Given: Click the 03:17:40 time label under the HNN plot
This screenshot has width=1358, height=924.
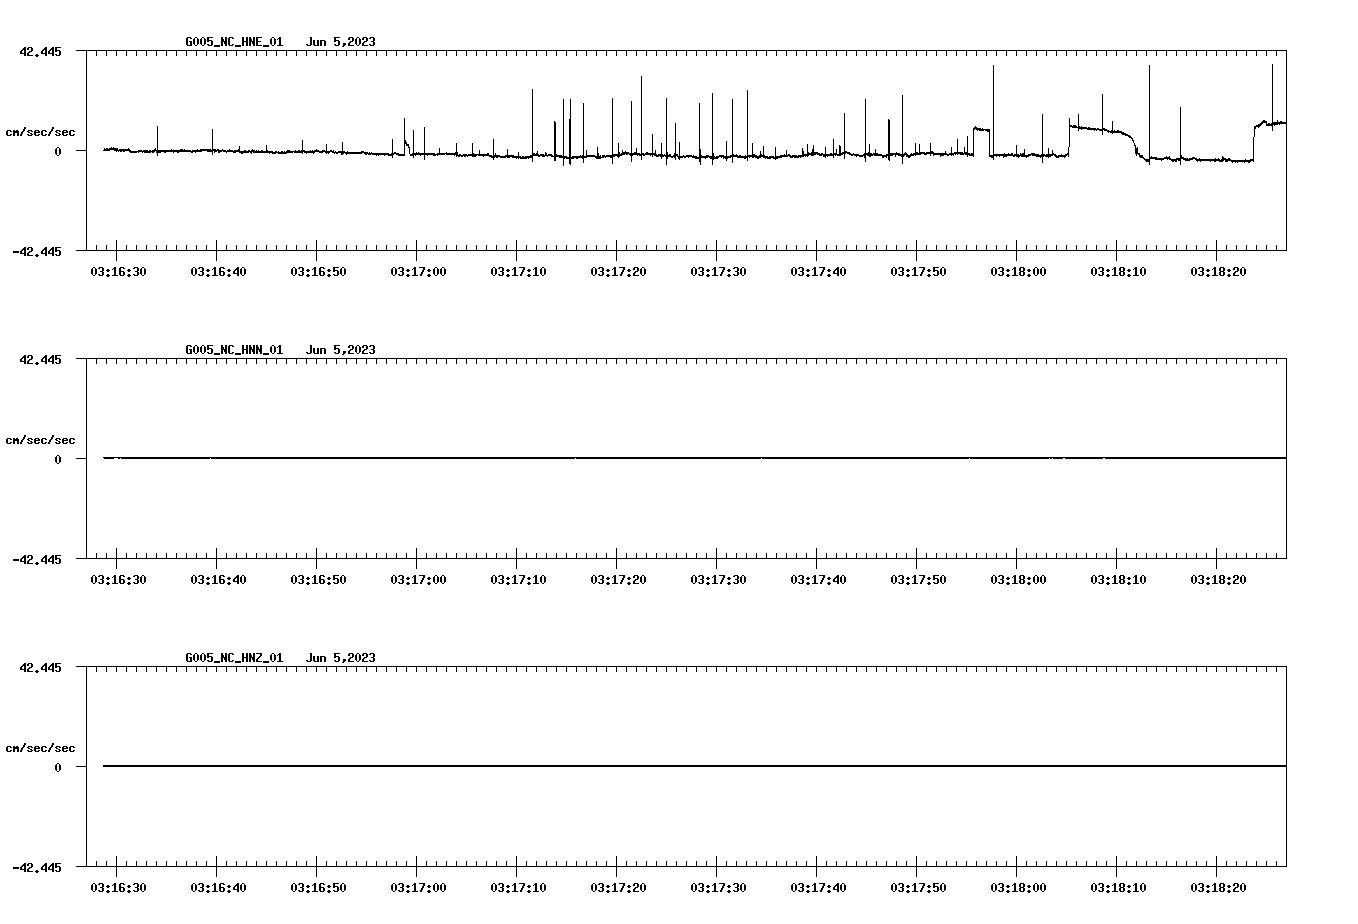Looking at the screenshot, I should tap(818, 579).
